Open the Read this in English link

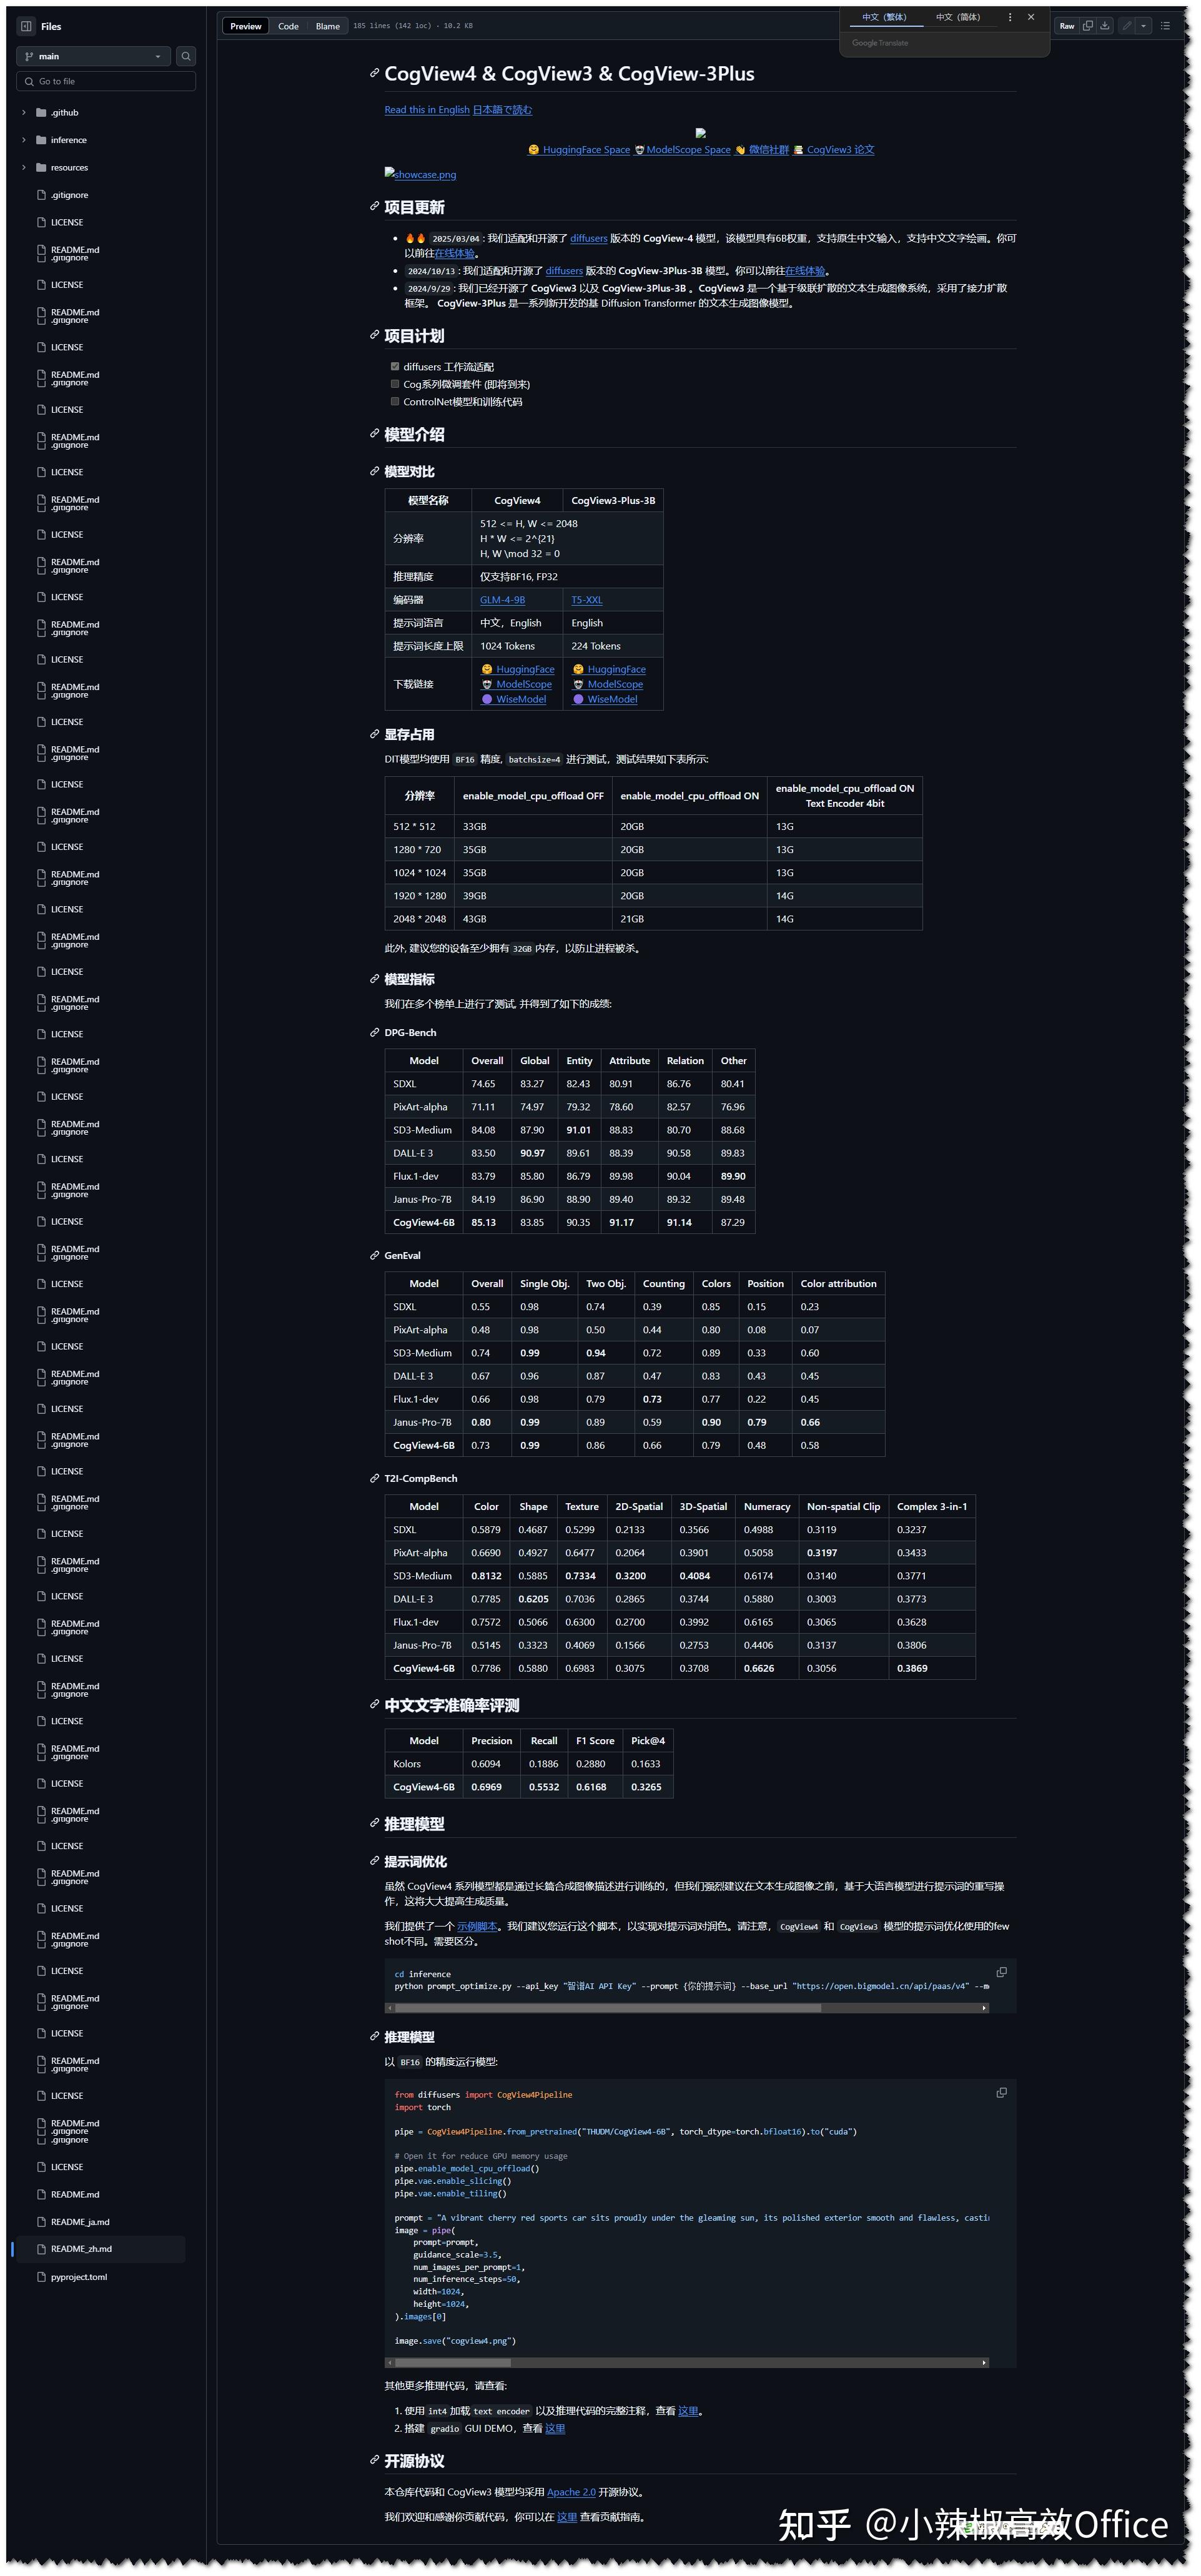[427, 110]
